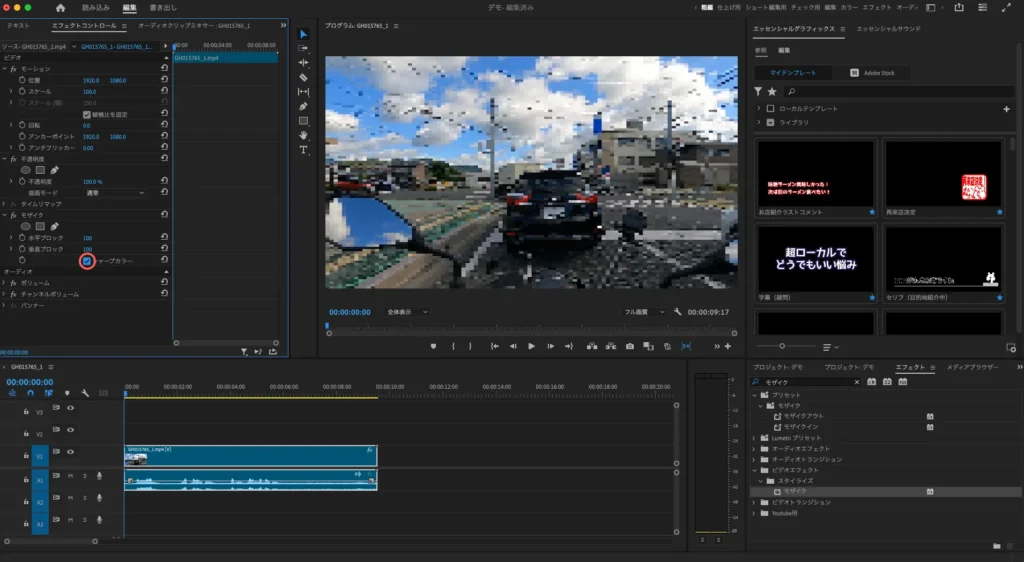
Task: Open the エッセンシャルサウンド panel tab
Action: [x=888, y=30]
